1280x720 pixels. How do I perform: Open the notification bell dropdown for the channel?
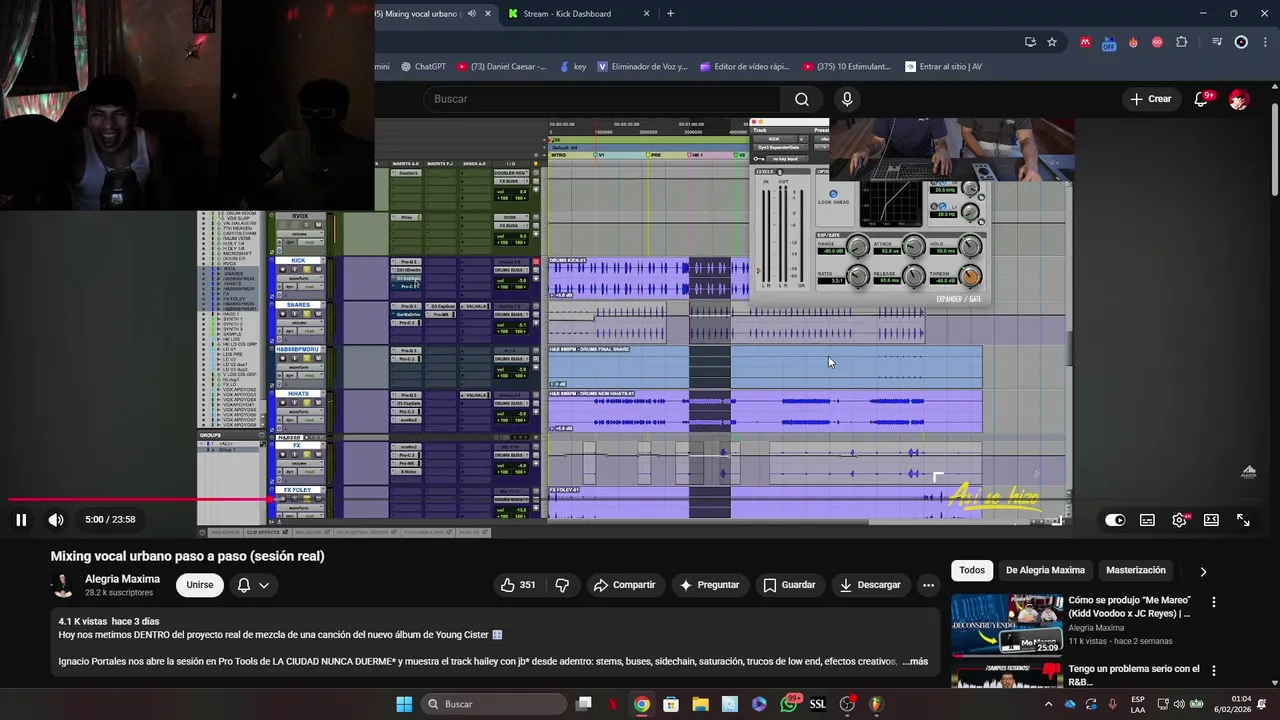tap(252, 585)
